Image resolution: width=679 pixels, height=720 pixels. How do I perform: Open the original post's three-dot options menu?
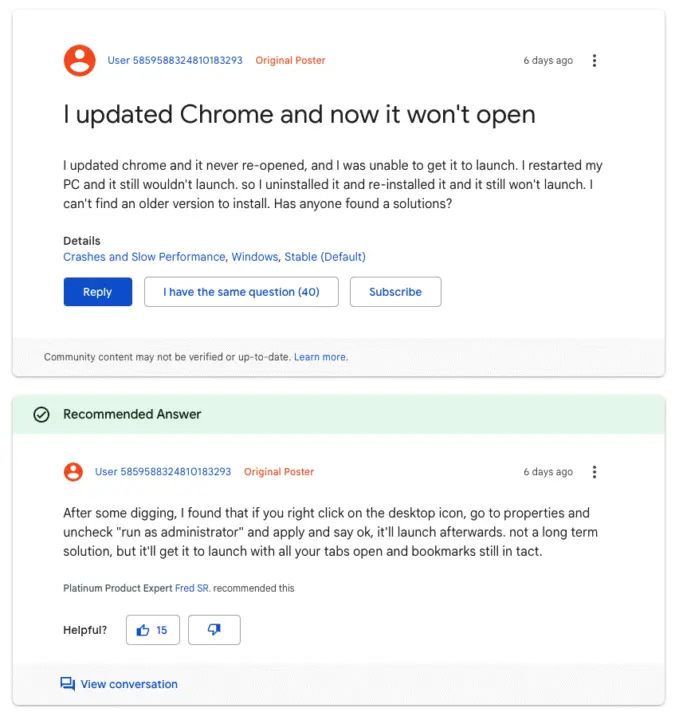(x=594, y=61)
